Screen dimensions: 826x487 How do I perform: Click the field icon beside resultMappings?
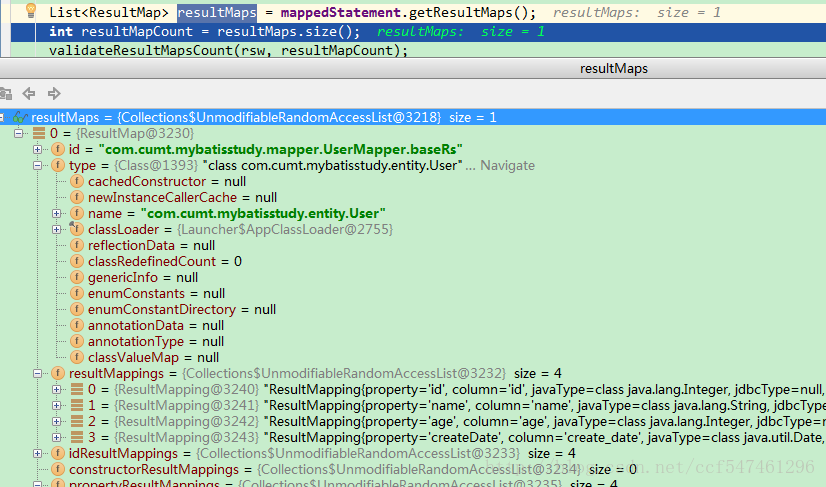tap(58, 373)
